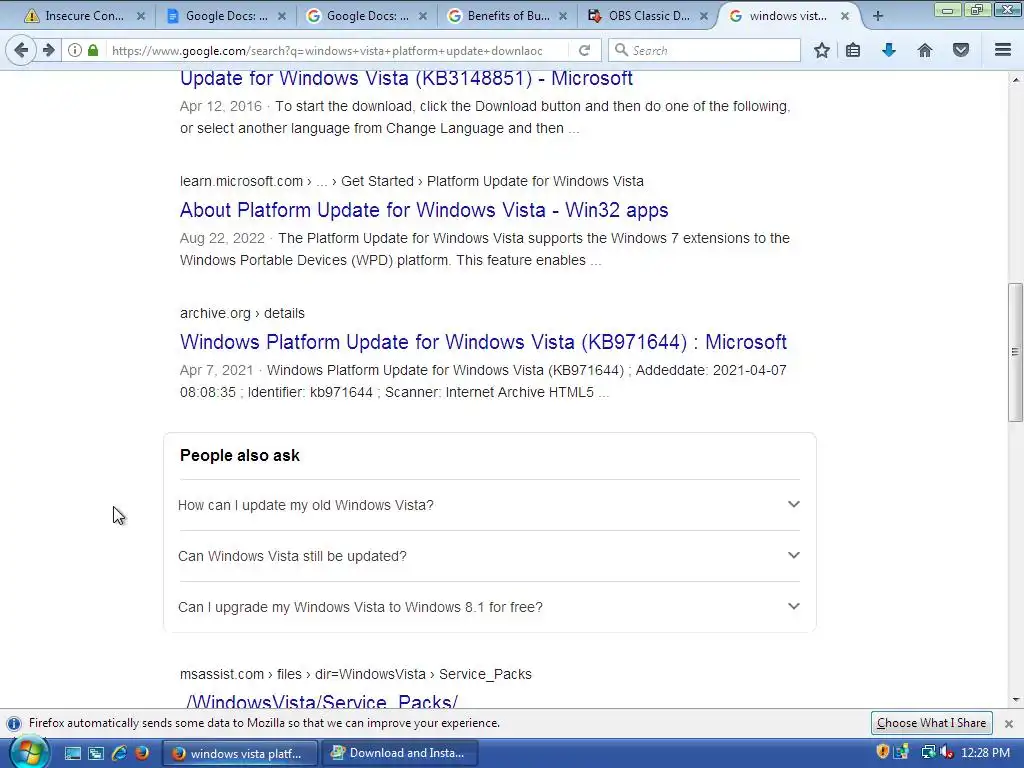Click the green secure padlock icon
Image resolution: width=1024 pixels, height=768 pixels.
click(93, 50)
